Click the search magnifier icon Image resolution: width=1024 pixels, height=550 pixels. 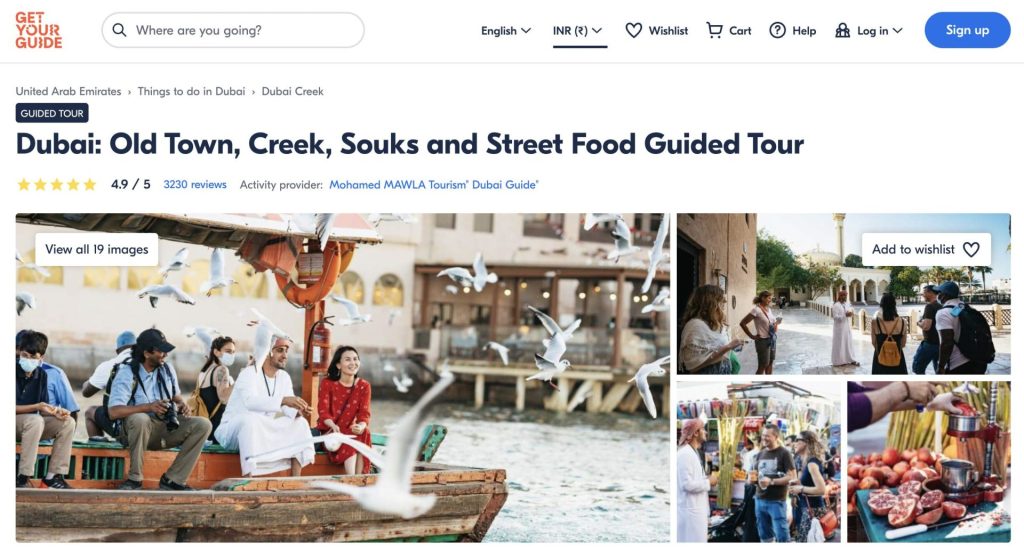tap(120, 30)
